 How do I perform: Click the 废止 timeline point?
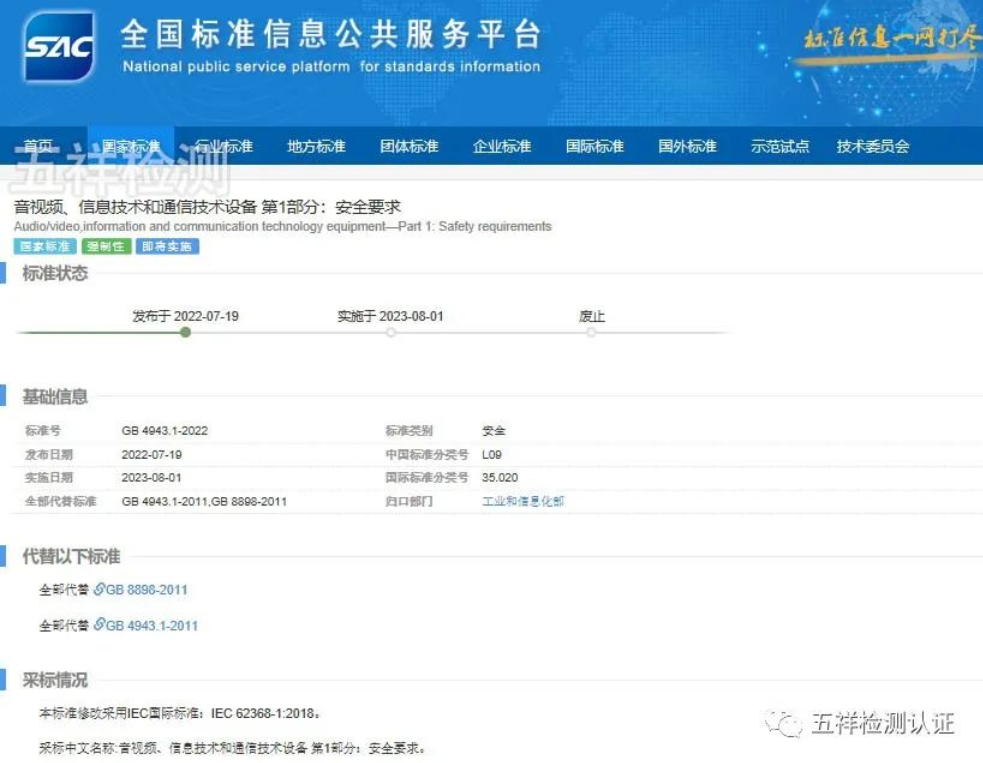(592, 332)
